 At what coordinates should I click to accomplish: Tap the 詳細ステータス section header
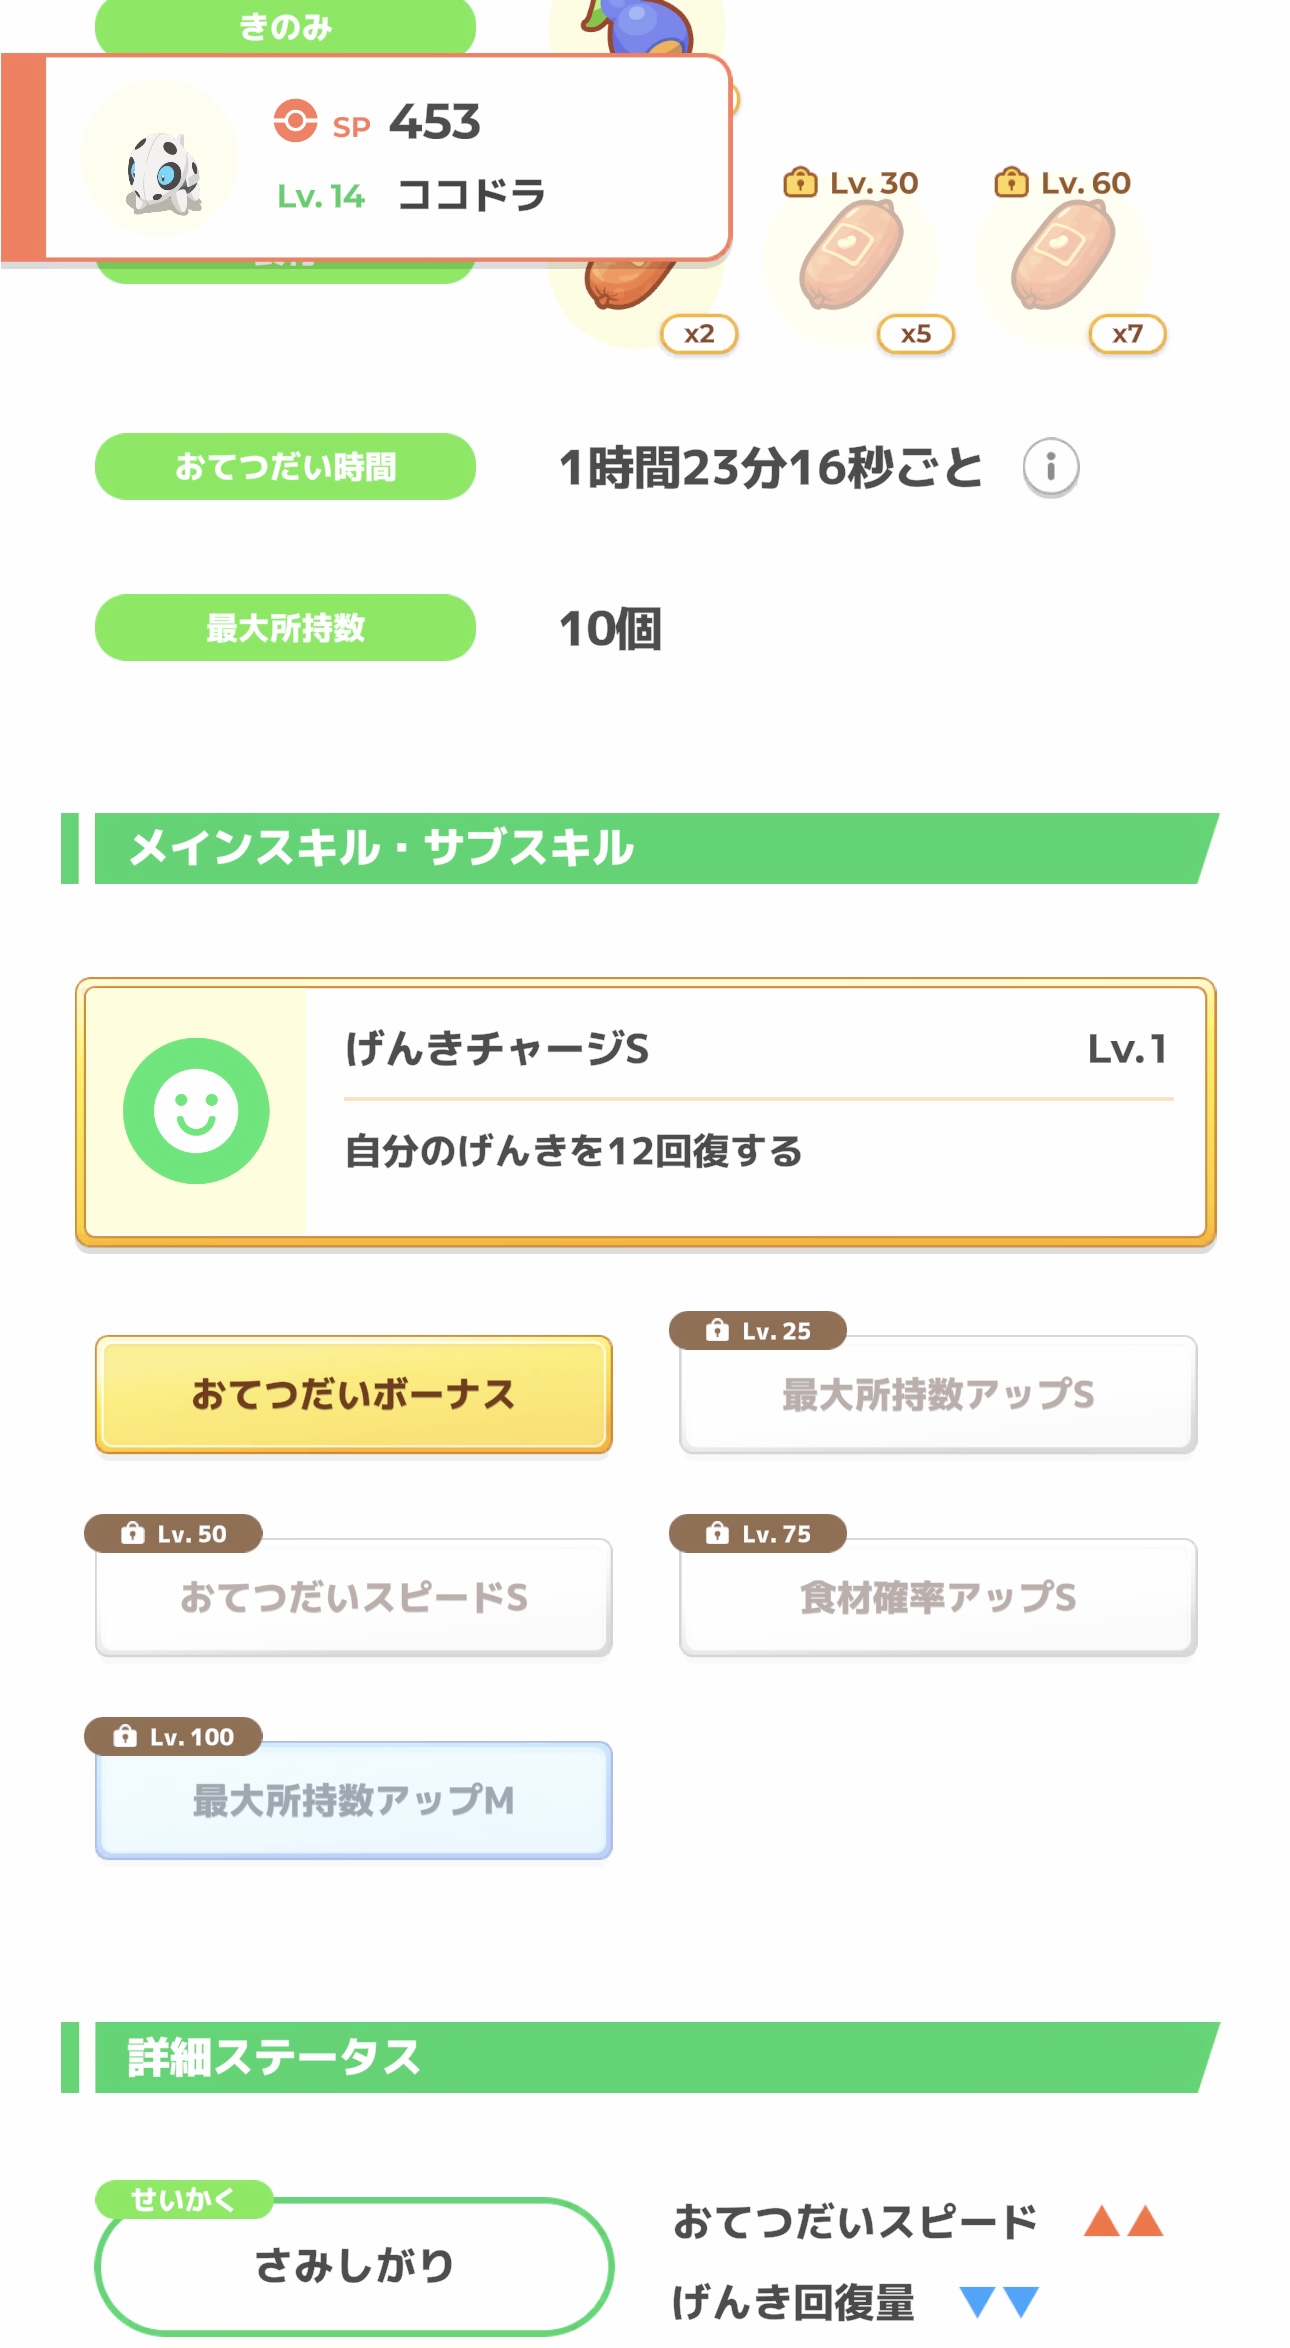tap(640, 2057)
